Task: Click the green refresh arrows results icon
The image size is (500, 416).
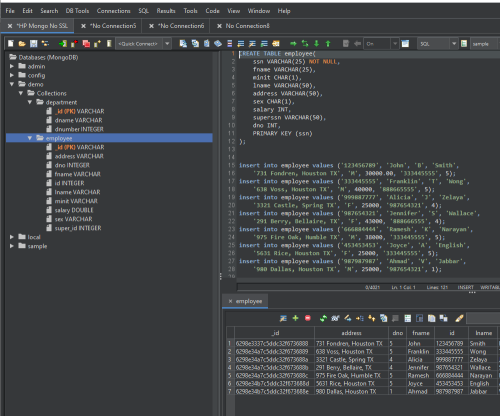Action: click(x=323, y=318)
